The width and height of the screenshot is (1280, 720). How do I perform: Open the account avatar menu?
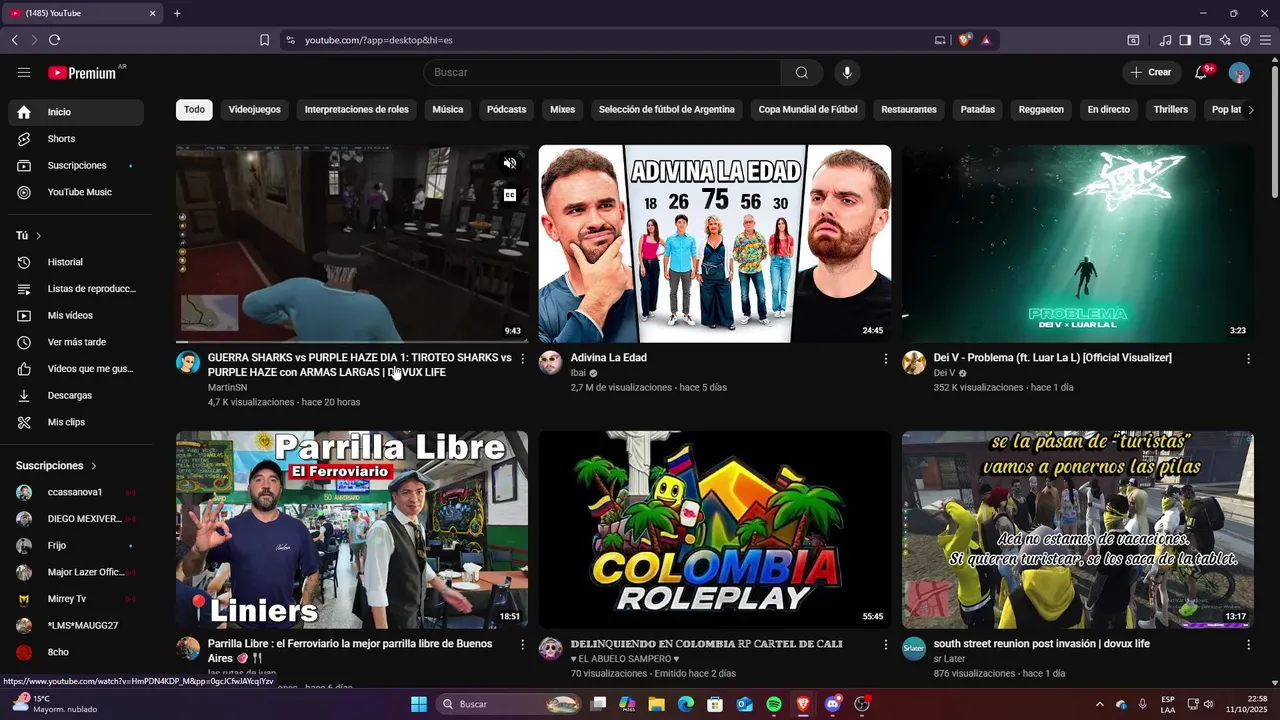pos(1239,72)
